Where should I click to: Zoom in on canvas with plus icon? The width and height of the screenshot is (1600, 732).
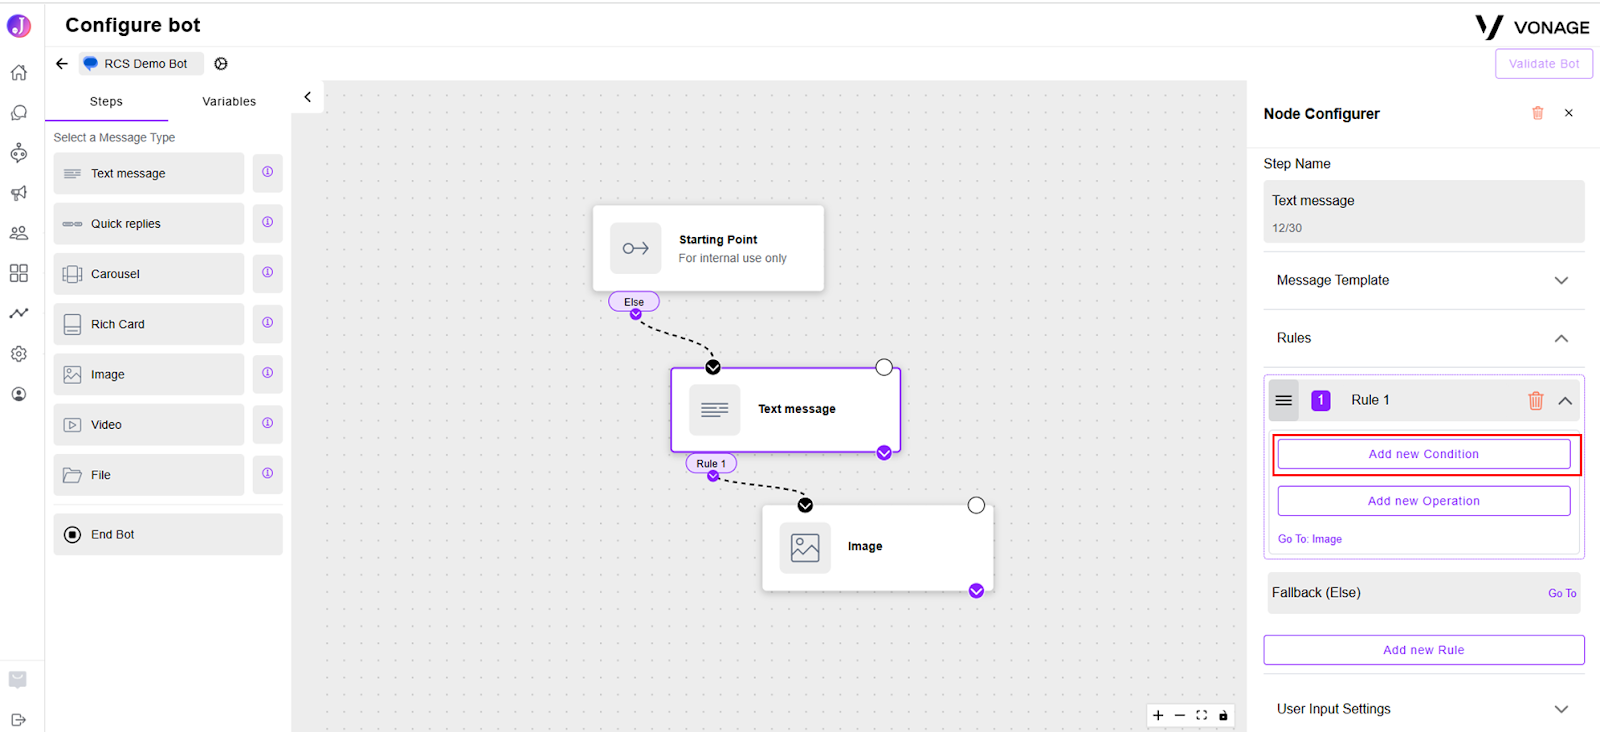1158,715
